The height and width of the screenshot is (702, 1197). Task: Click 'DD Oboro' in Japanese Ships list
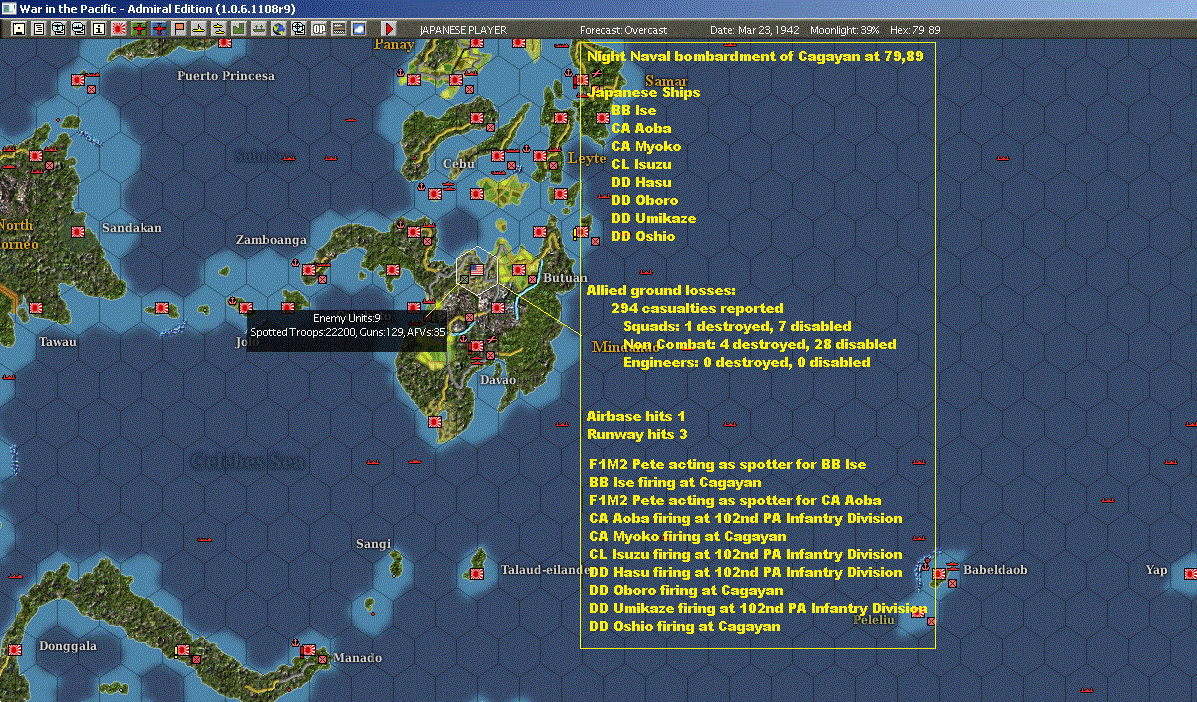tap(644, 200)
